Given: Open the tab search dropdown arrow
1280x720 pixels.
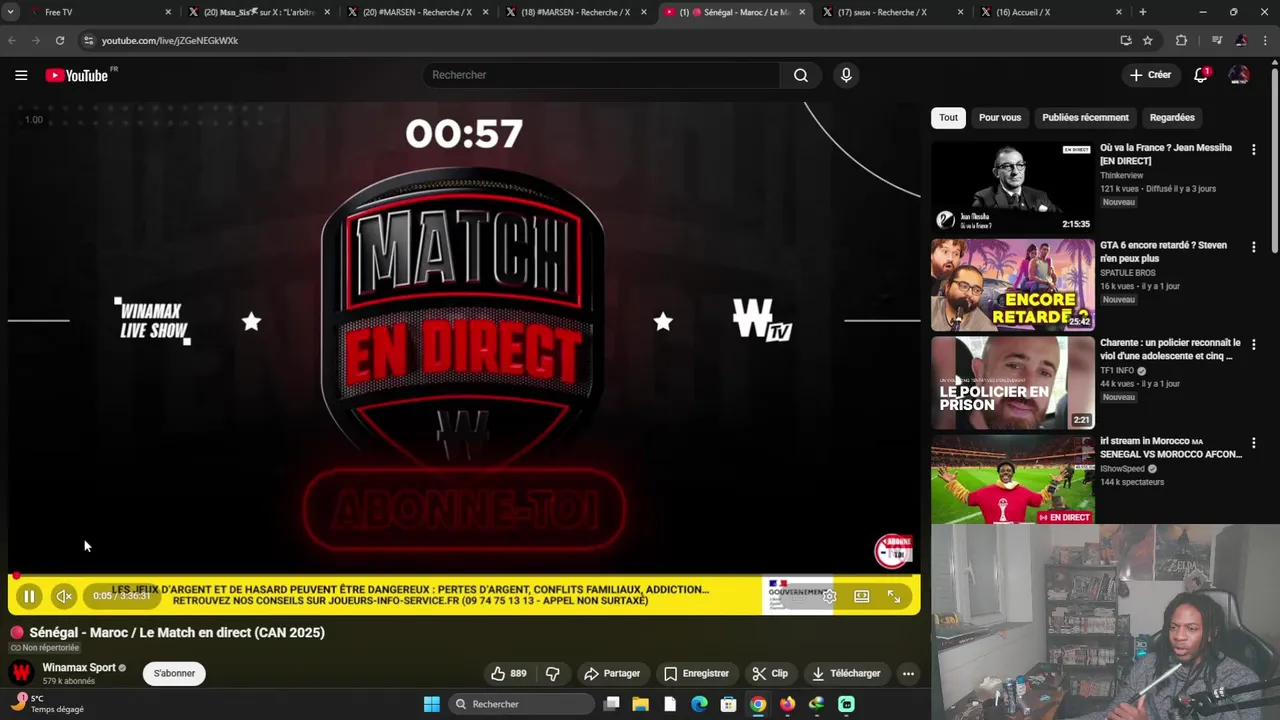Looking at the screenshot, I should tap(10, 12).
